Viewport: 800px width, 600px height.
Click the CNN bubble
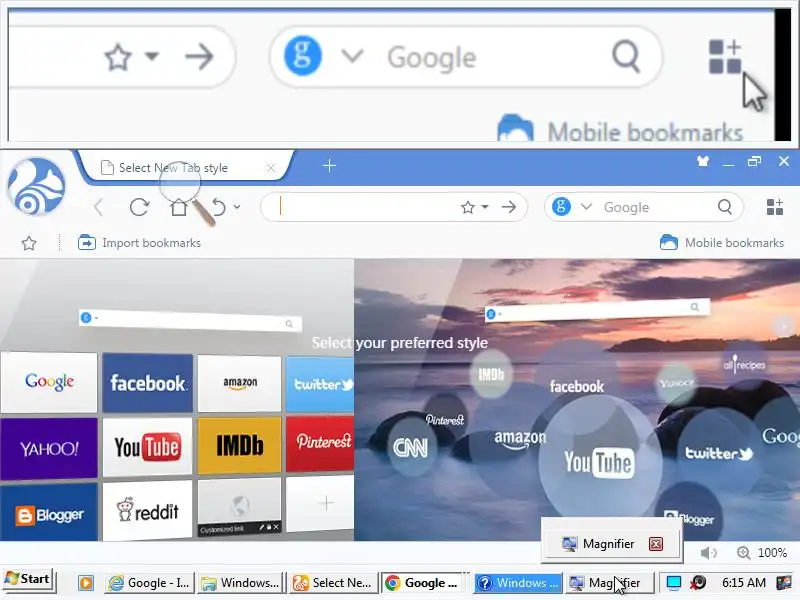(411, 448)
